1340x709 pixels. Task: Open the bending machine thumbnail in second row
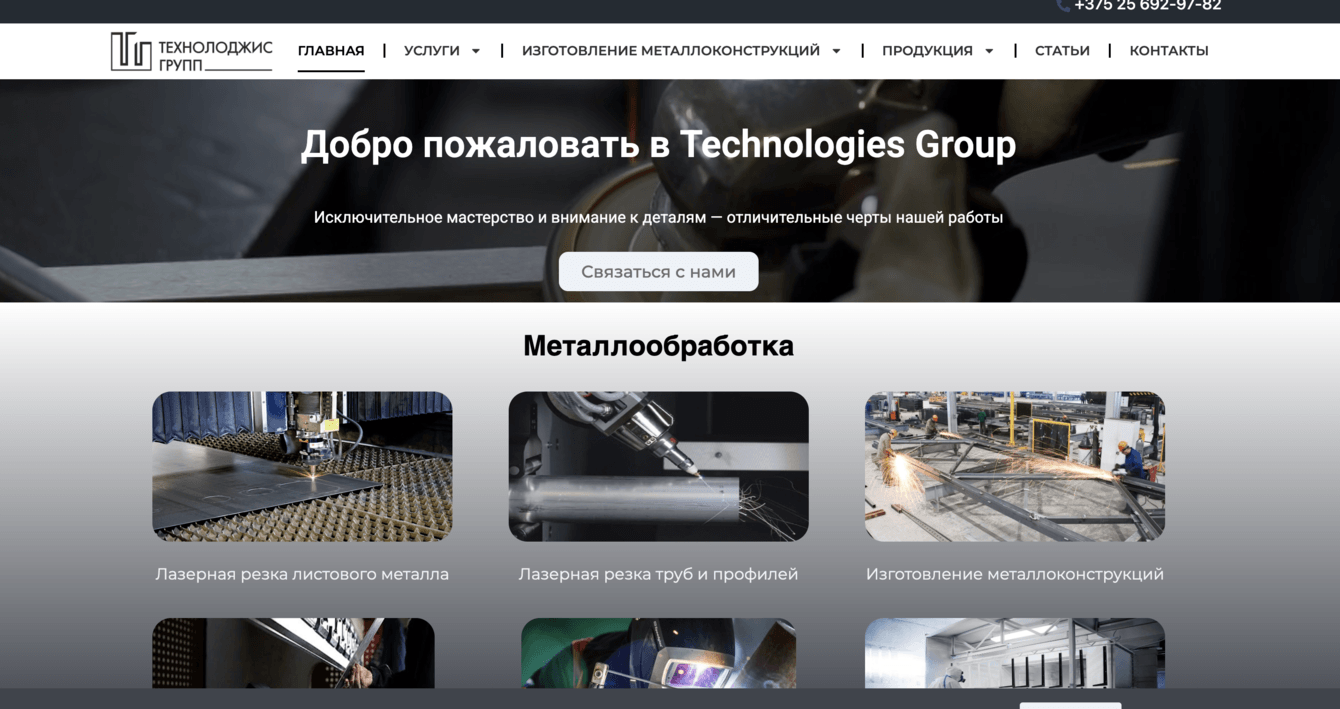pyautogui.click(x=293, y=653)
